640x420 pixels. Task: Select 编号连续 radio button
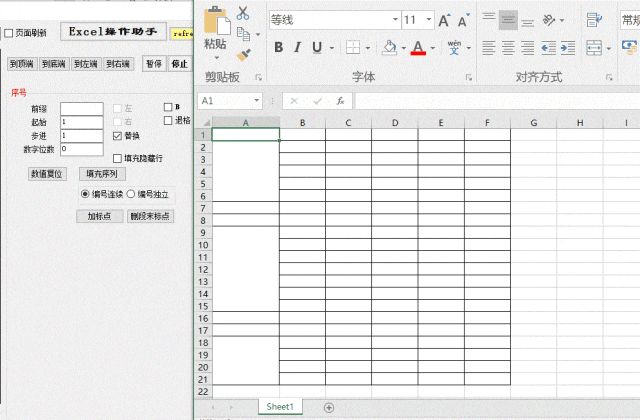click(85, 194)
